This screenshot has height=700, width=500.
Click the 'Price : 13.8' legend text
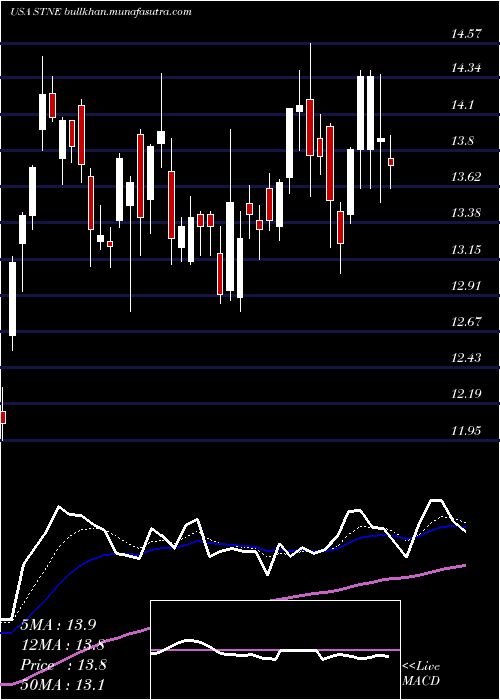[63, 665]
